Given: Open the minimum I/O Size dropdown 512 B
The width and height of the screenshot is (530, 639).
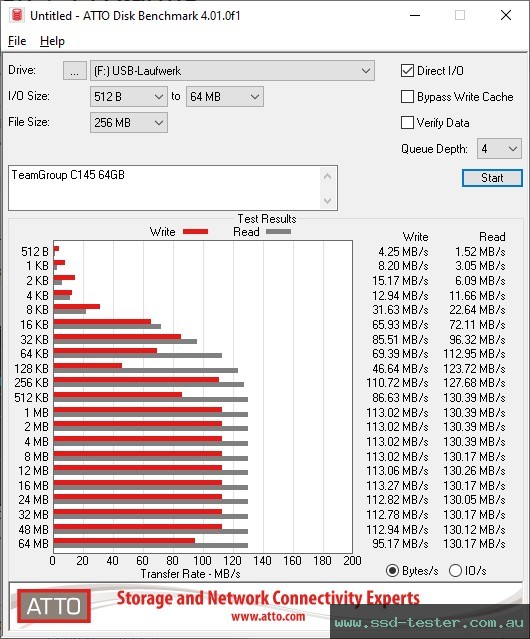Looking at the screenshot, I should pyautogui.click(x=128, y=97).
